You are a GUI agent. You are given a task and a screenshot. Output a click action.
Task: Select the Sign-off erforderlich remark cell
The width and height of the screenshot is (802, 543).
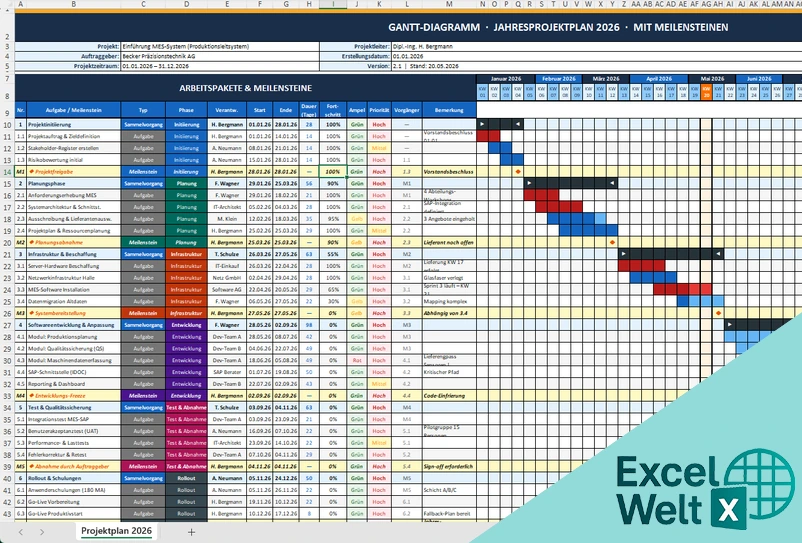pyautogui.click(x=449, y=466)
